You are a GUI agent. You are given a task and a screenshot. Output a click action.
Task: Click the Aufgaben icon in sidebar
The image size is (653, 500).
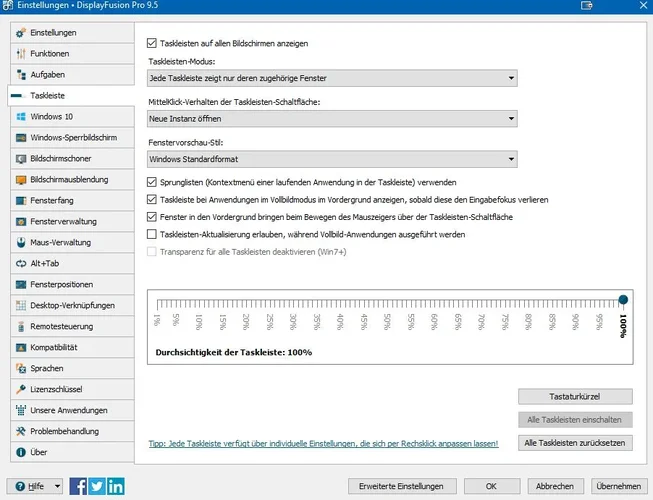(x=21, y=75)
